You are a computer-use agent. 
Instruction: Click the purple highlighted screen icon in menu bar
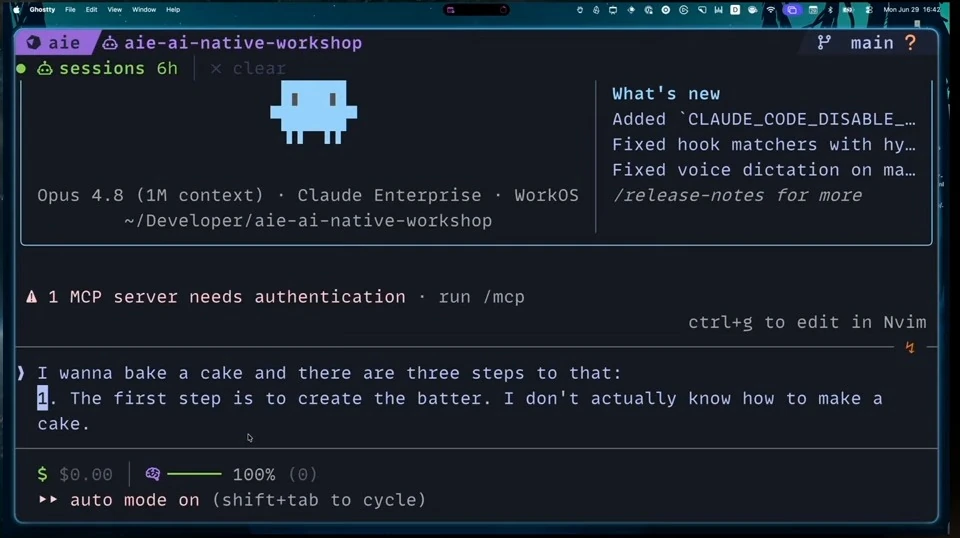click(x=792, y=10)
